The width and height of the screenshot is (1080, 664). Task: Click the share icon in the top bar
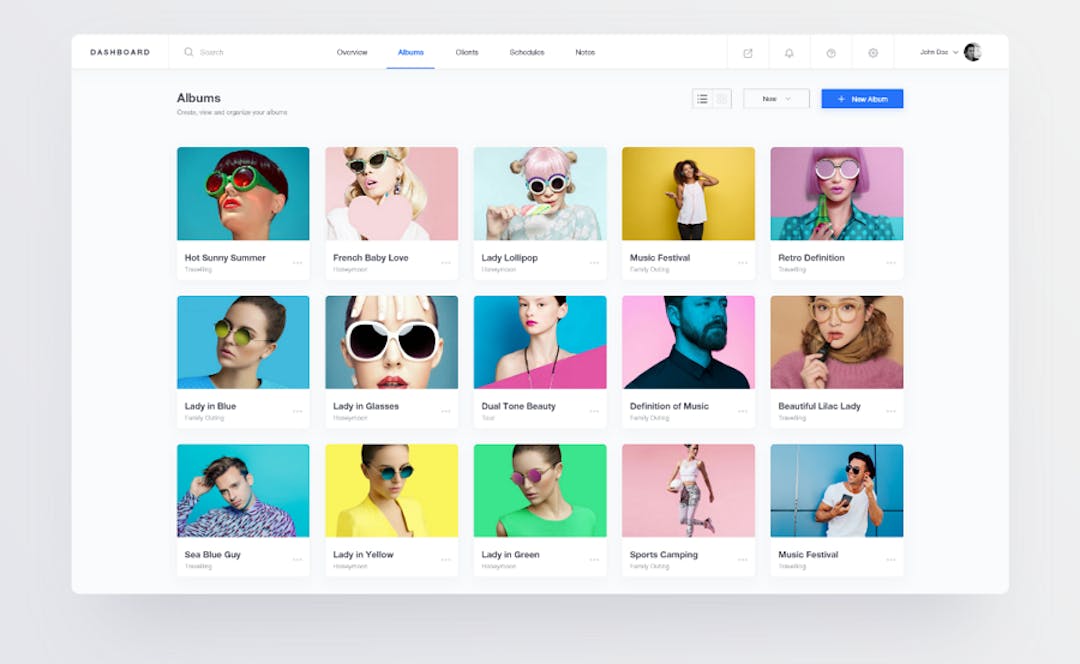tap(748, 52)
